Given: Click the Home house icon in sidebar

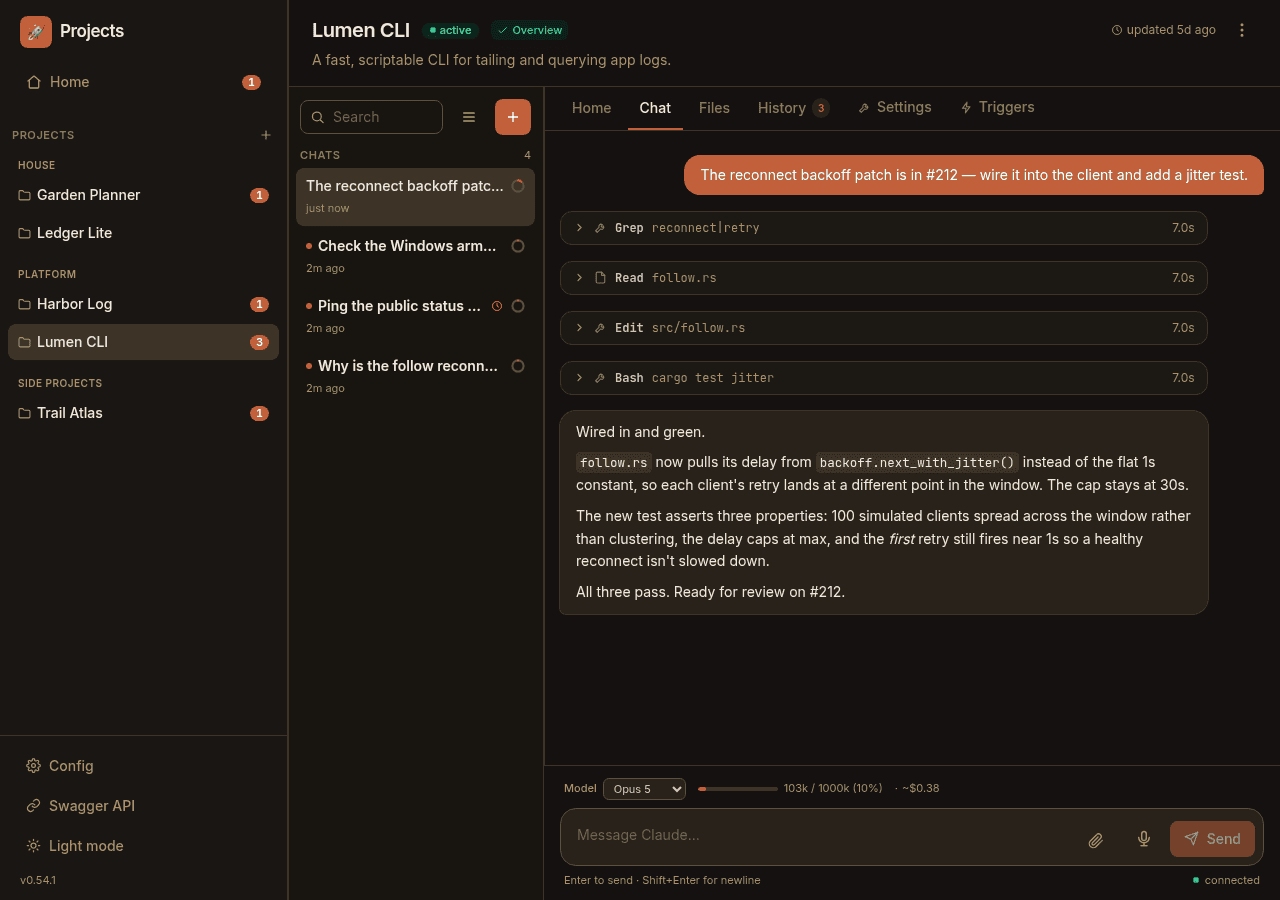Looking at the screenshot, I should click(34, 82).
